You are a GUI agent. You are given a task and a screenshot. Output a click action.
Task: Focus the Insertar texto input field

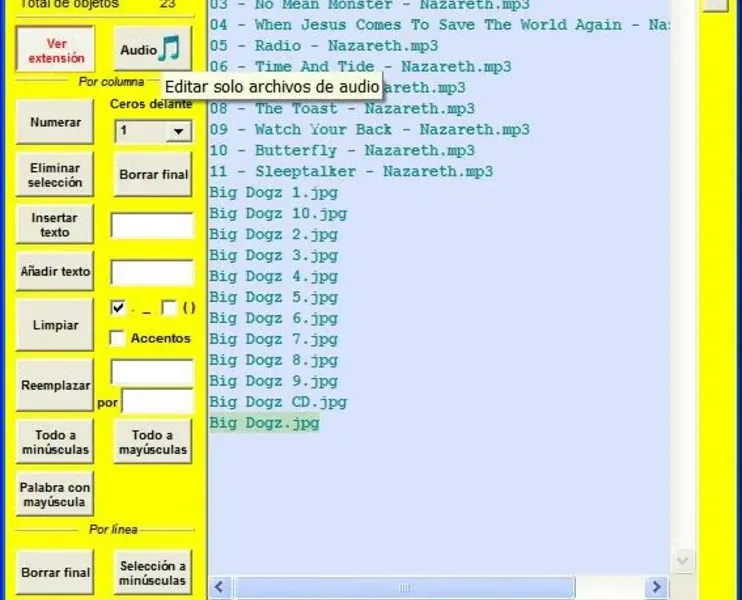152,225
